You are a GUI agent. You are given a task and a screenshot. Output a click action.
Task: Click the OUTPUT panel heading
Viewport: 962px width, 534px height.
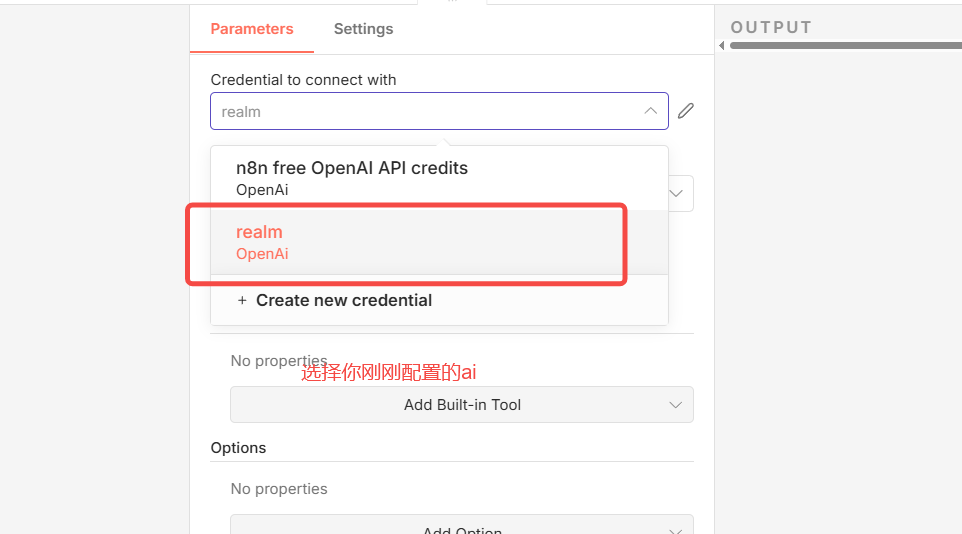coord(771,27)
